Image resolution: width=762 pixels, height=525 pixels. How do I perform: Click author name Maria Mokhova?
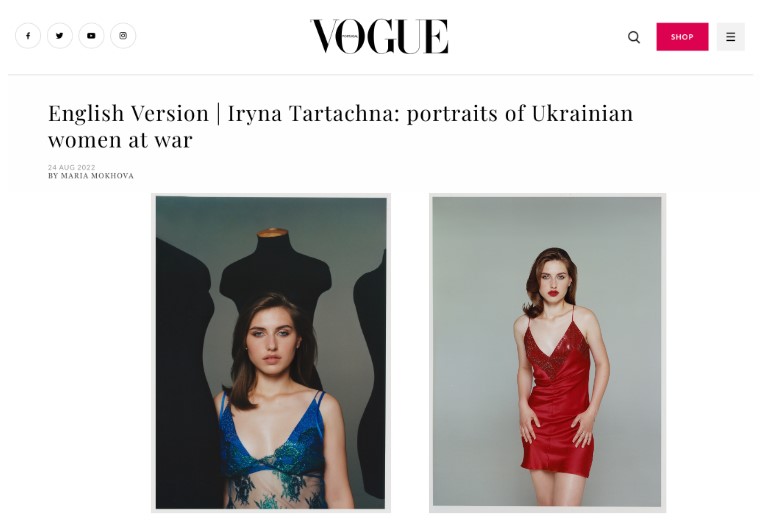pyautogui.click(x=97, y=176)
